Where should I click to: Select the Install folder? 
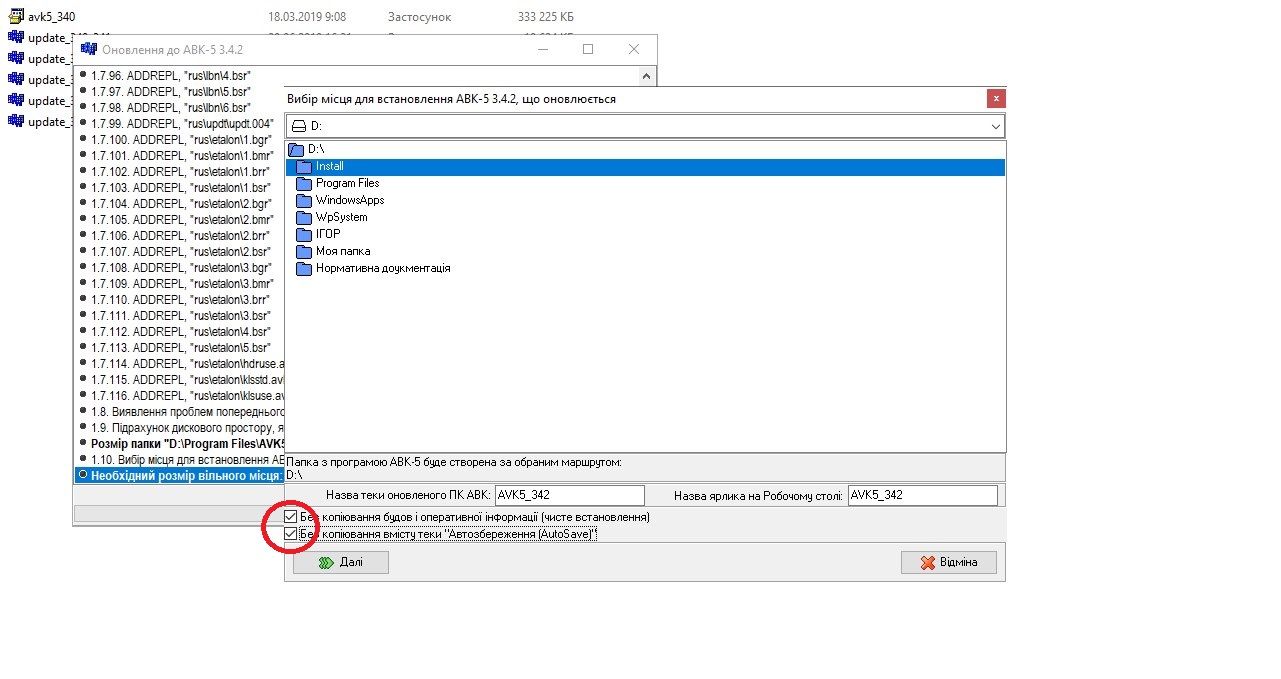[645, 167]
